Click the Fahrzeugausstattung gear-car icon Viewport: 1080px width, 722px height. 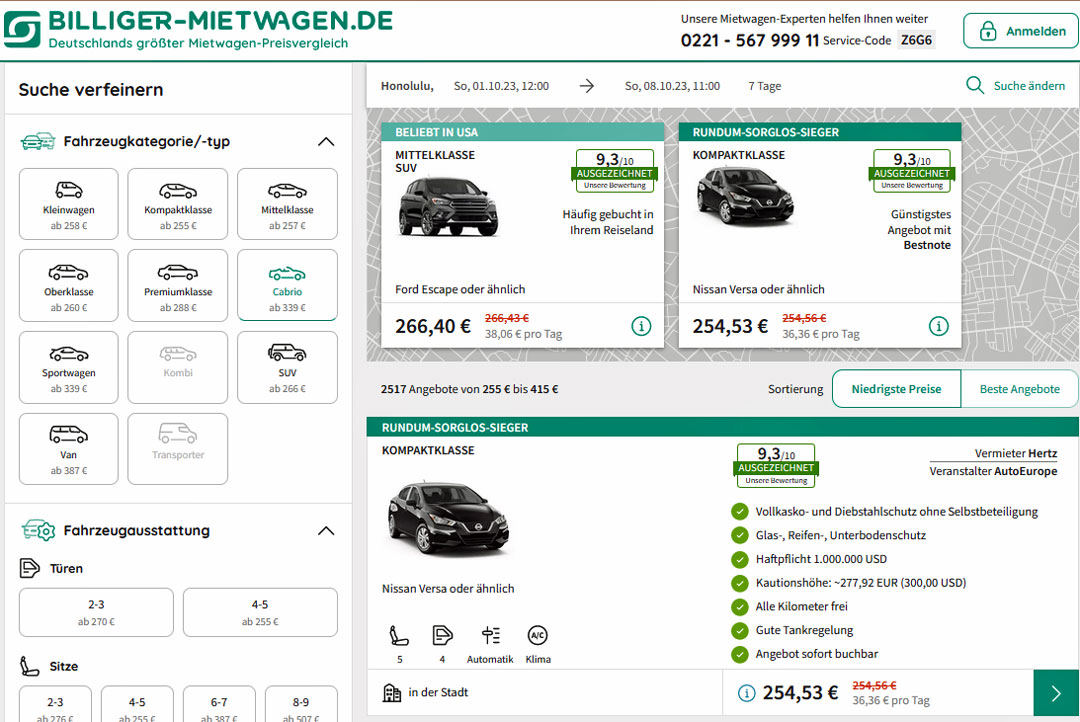click(38, 530)
